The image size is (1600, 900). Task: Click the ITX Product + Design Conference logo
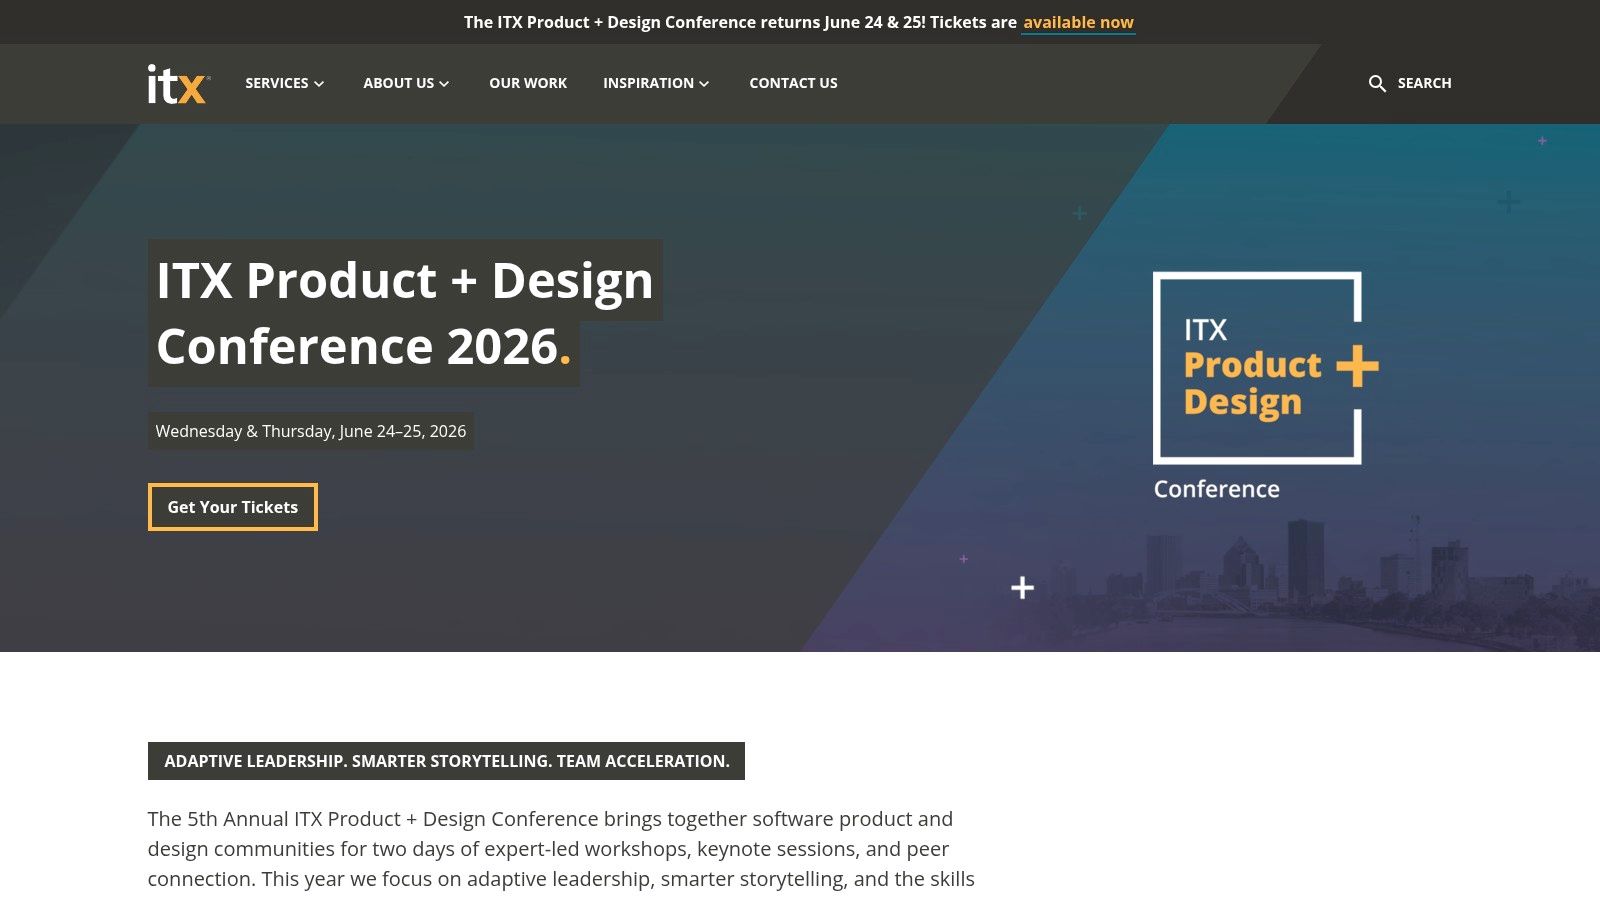[1266, 386]
